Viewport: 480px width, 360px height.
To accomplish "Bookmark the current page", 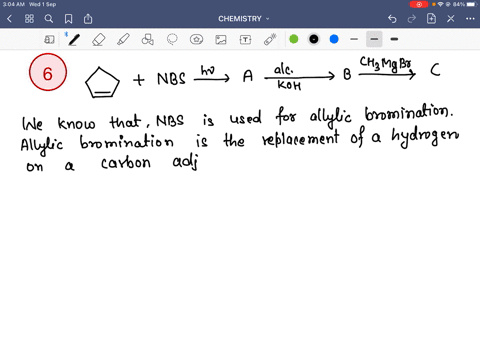I will [68, 19].
